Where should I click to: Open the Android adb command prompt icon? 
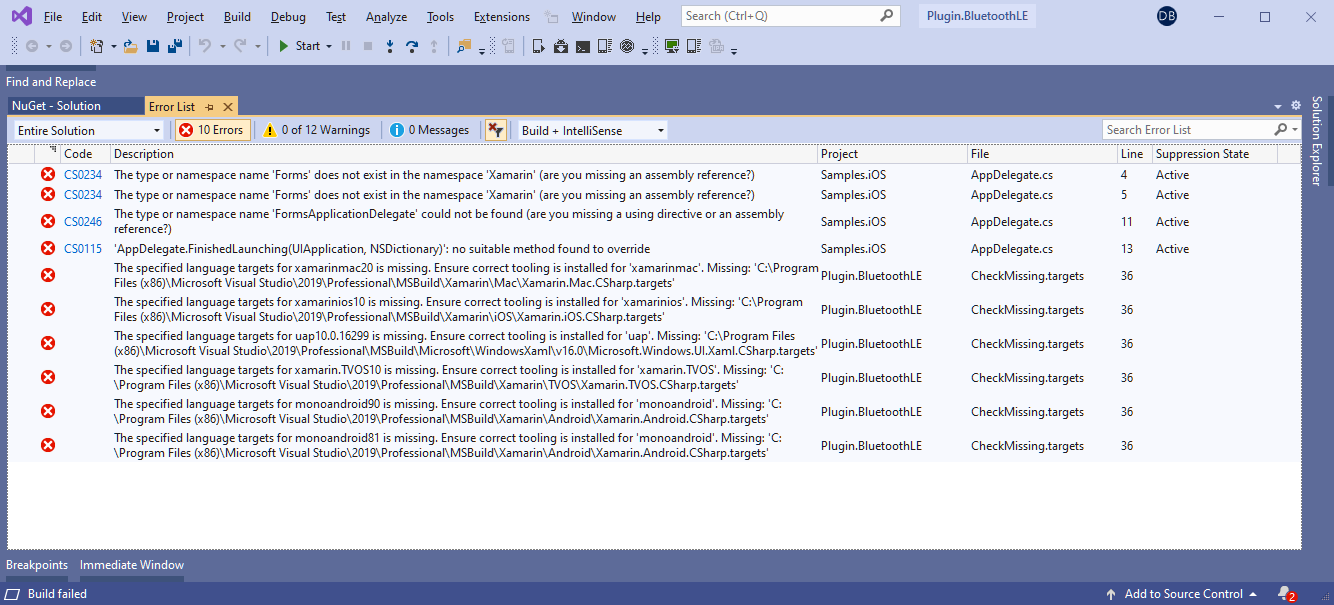pyautogui.click(x=582, y=46)
